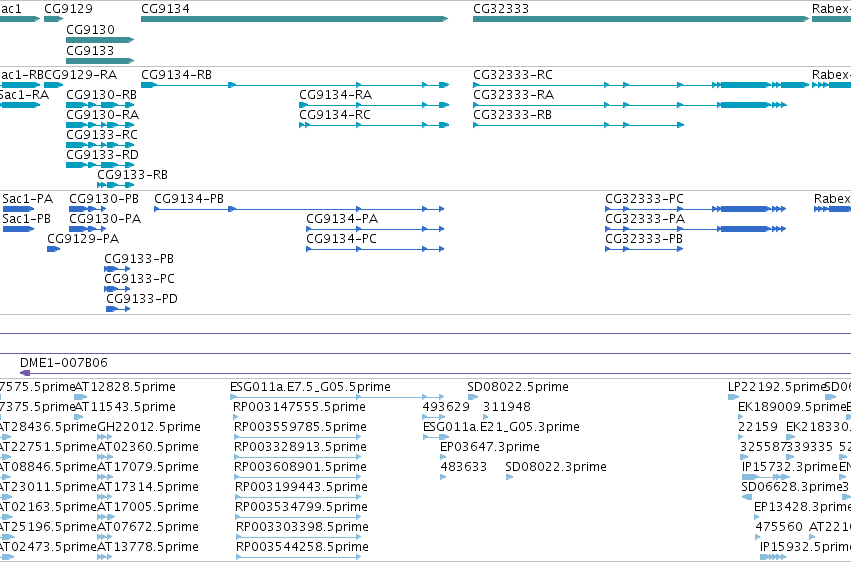Viewport: 851px width, 562px height.
Task: Select EST IP15932.5prime
Action: [x=805, y=548]
